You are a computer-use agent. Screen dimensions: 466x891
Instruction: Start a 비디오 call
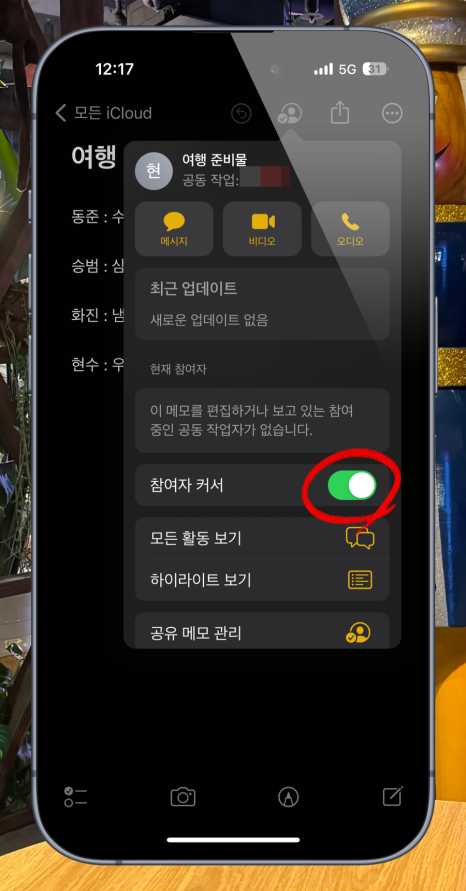tap(262, 229)
